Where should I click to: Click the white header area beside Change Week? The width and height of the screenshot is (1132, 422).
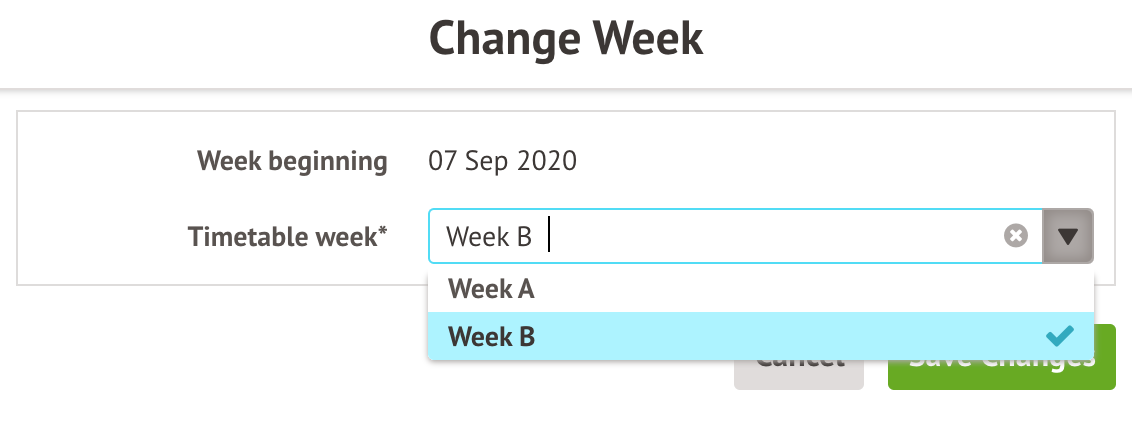click(x=900, y=40)
